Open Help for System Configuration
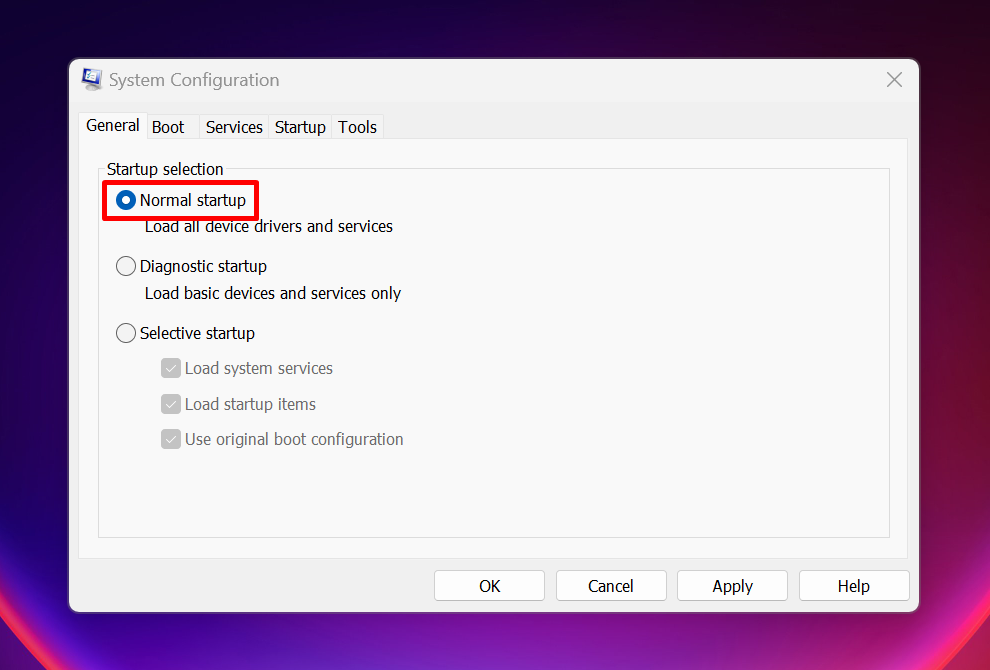The image size is (990, 670). pyautogui.click(x=854, y=585)
